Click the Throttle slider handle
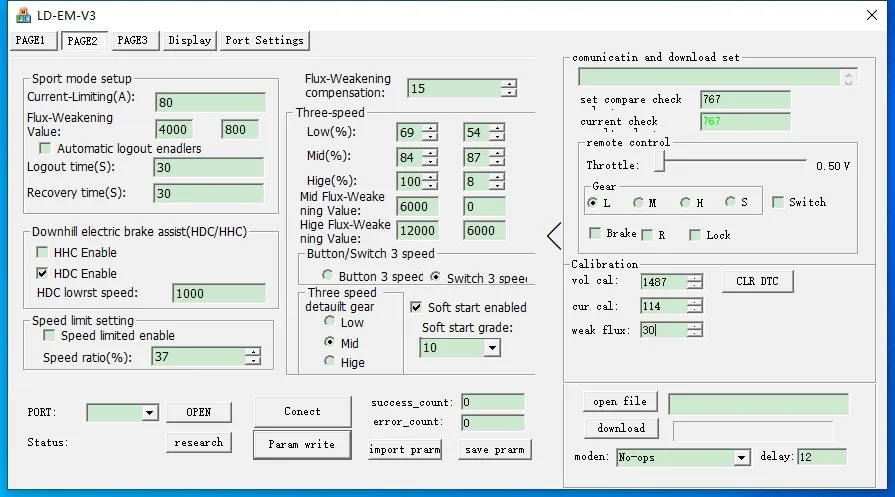Screen dimensions: 895x497 (x=659, y=161)
